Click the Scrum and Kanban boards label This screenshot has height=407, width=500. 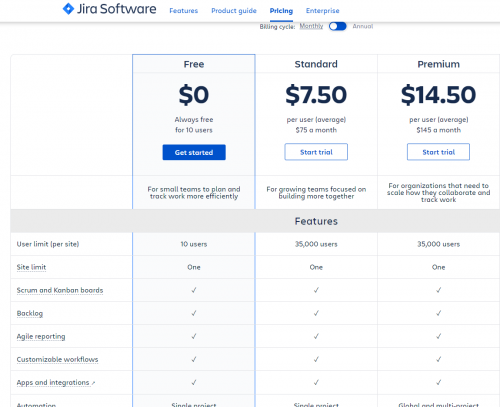[60, 290]
